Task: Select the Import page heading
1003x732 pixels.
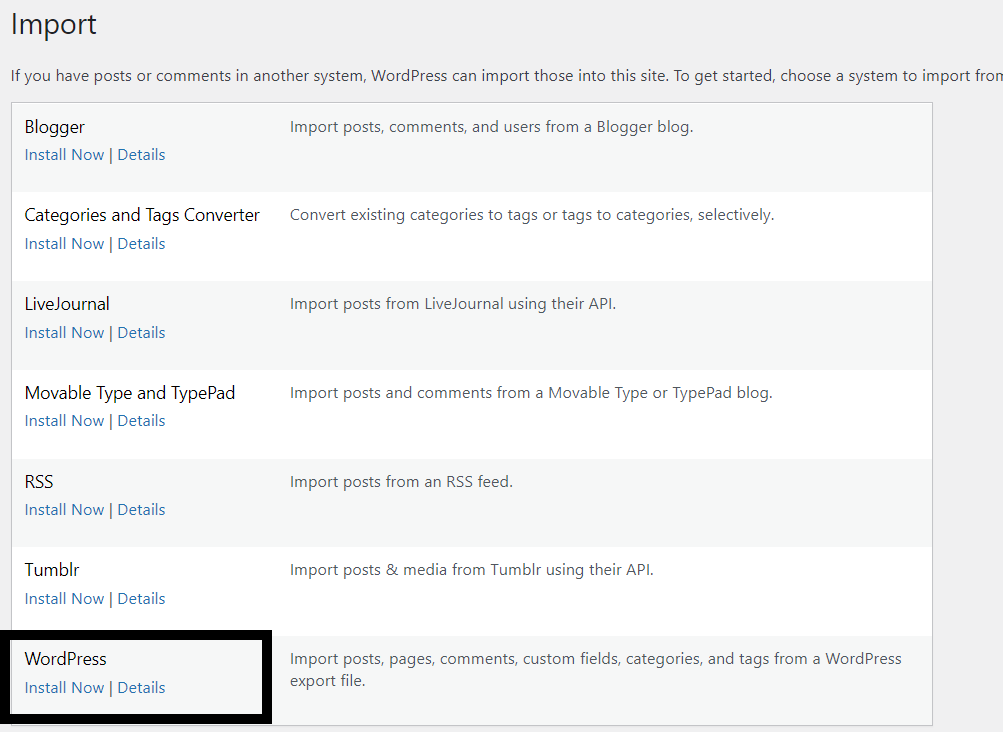Action: pyautogui.click(x=54, y=25)
